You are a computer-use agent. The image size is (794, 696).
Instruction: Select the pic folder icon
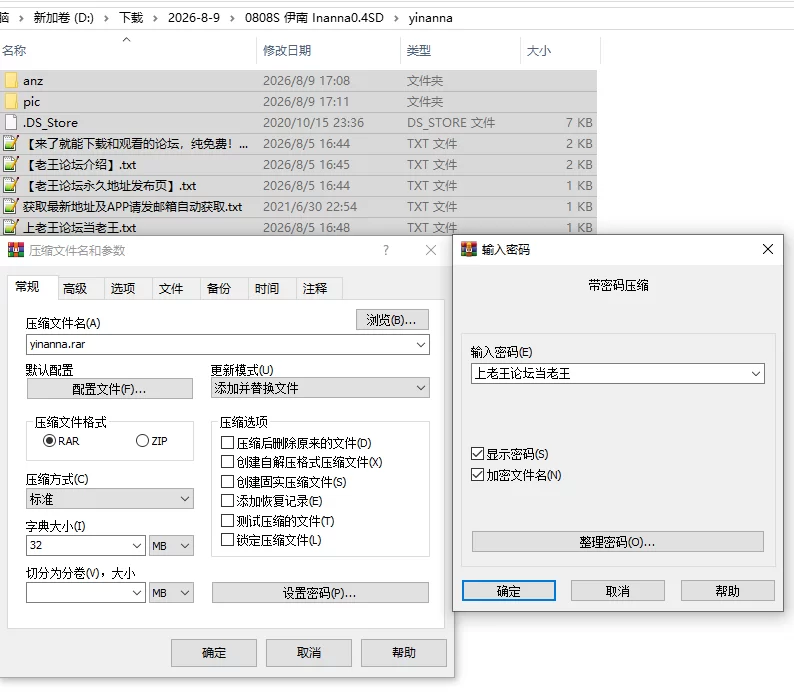pos(11,102)
